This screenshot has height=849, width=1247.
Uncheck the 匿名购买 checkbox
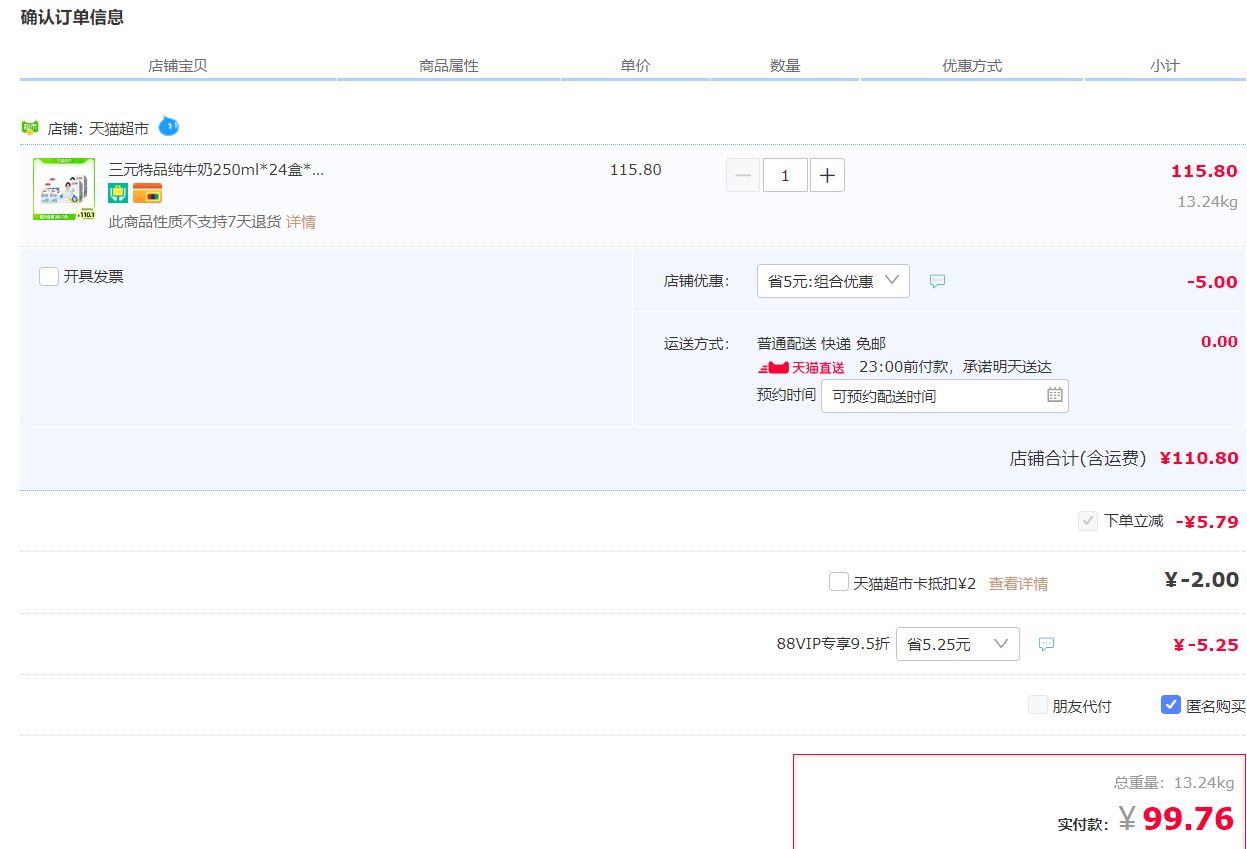1171,705
